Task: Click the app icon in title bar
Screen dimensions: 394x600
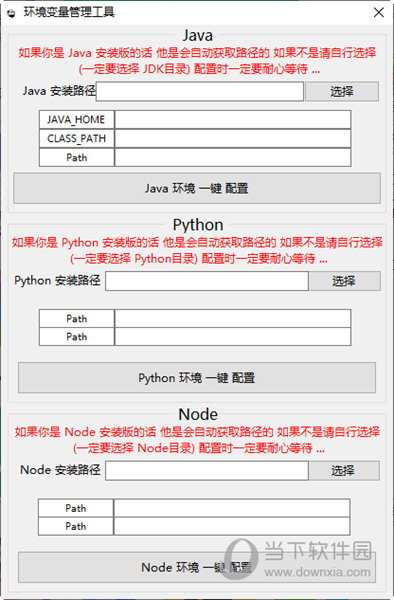Action: pyautogui.click(x=11, y=13)
